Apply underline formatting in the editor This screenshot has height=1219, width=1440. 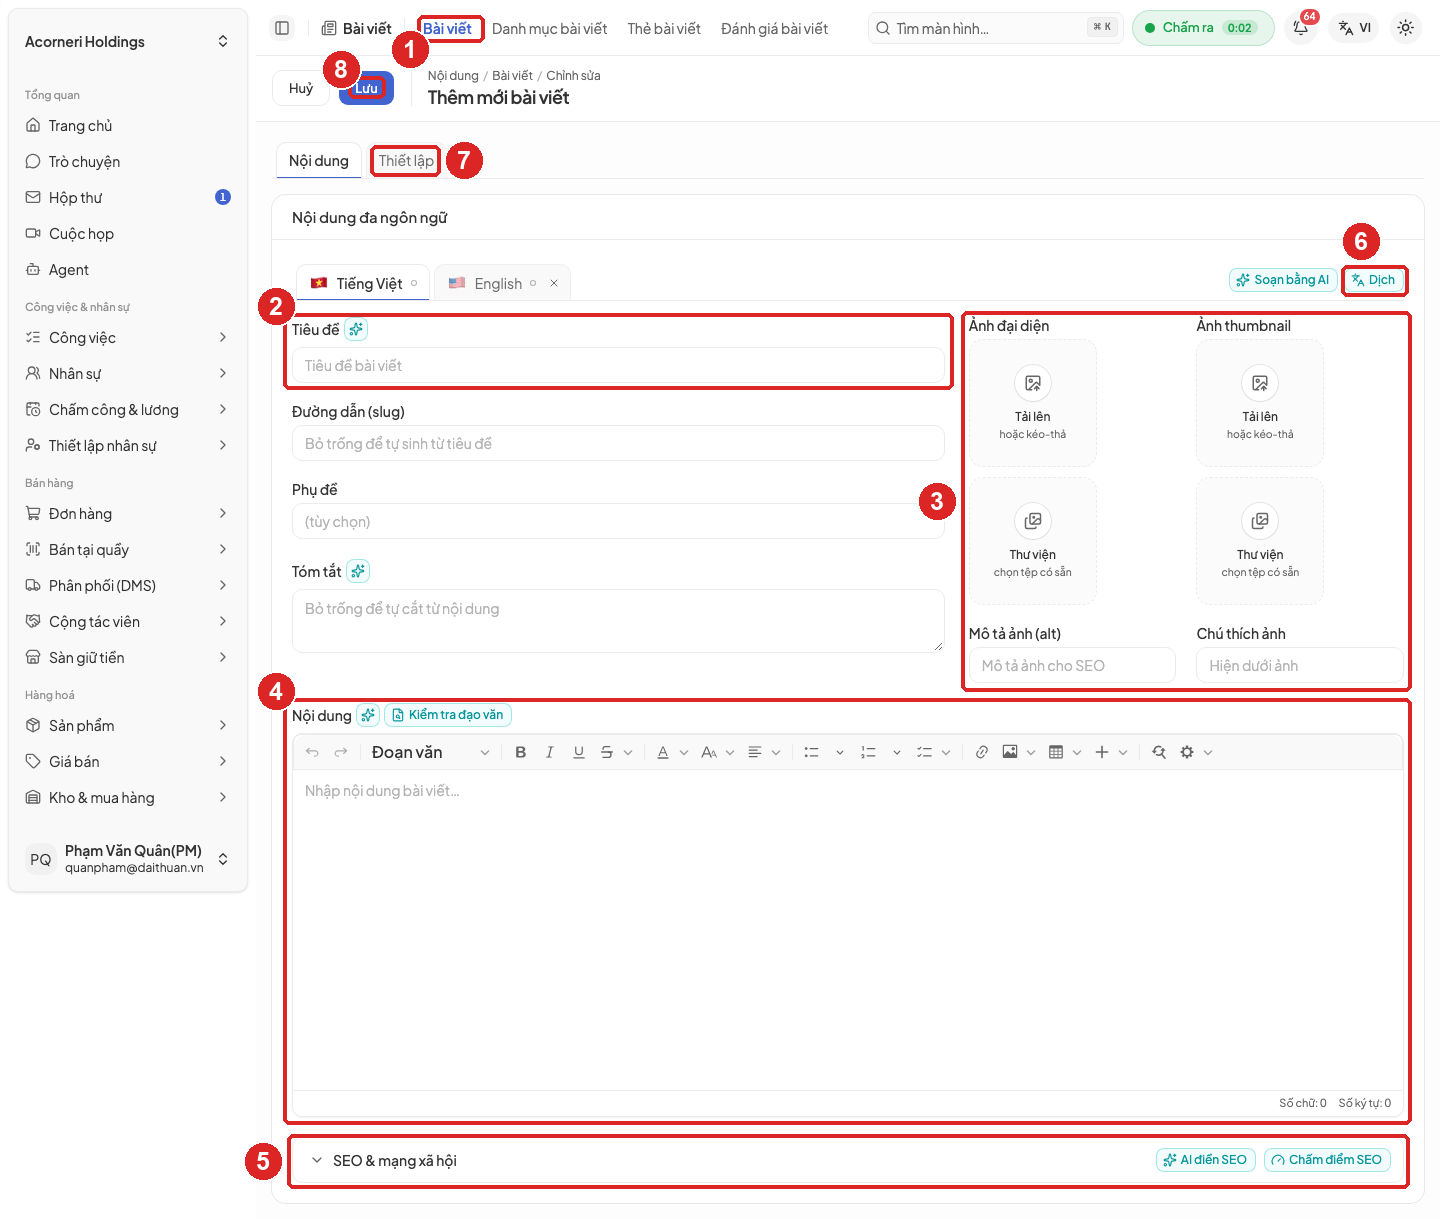pos(578,752)
